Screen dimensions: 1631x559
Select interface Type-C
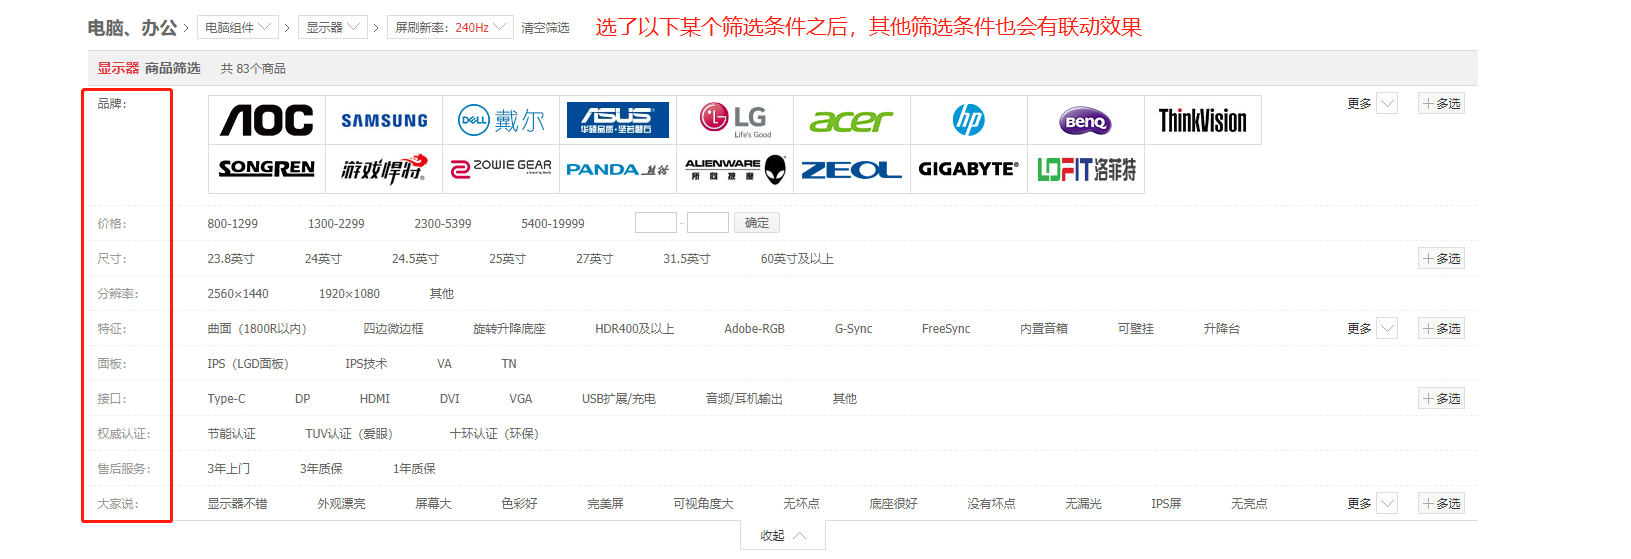226,398
